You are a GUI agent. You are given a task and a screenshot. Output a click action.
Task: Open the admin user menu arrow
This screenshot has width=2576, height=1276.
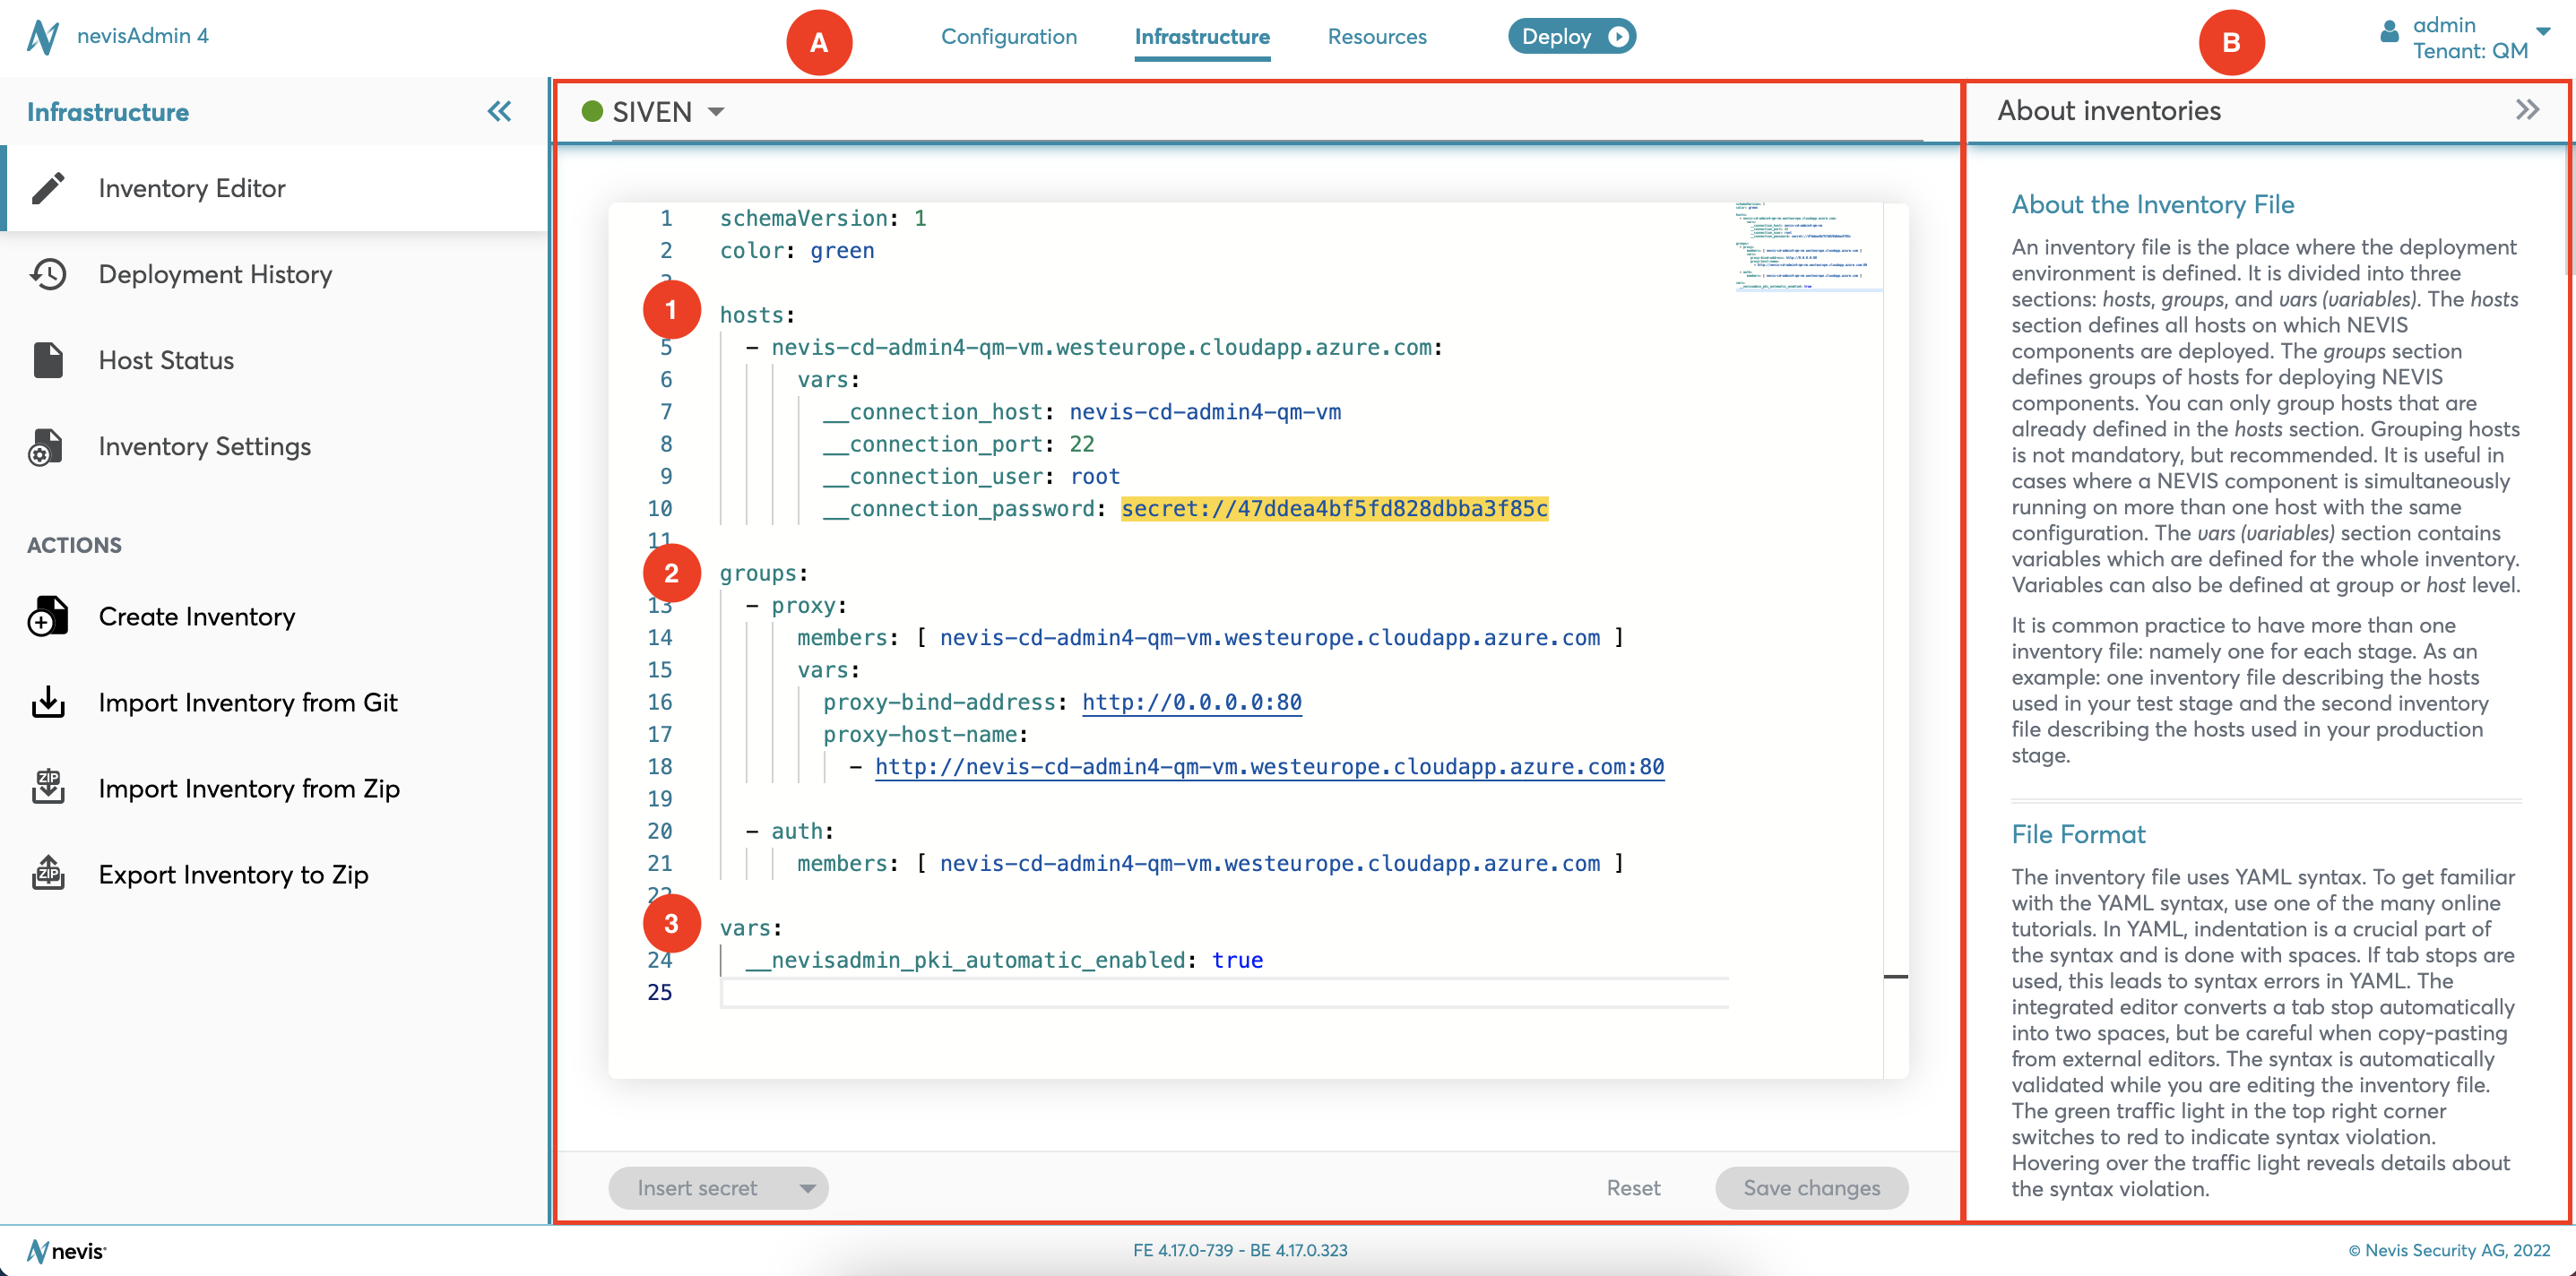(x=2543, y=32)
